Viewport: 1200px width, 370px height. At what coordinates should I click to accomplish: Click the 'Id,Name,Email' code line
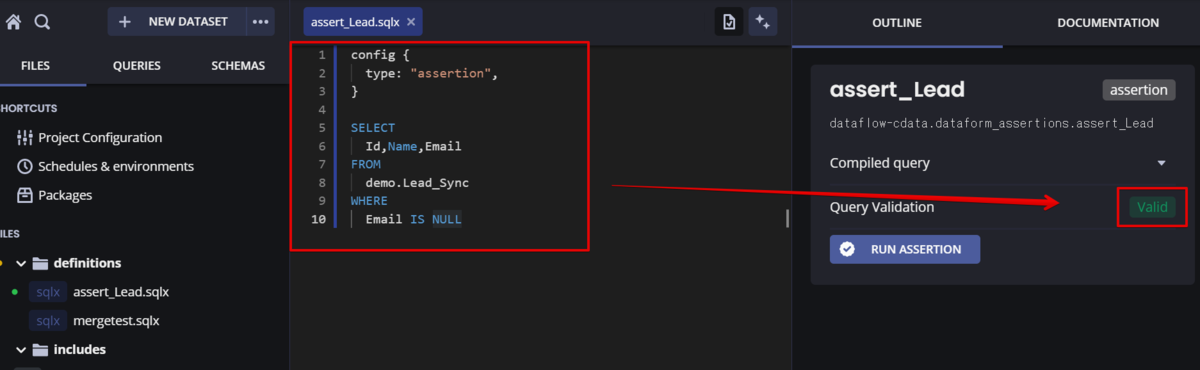413,146
